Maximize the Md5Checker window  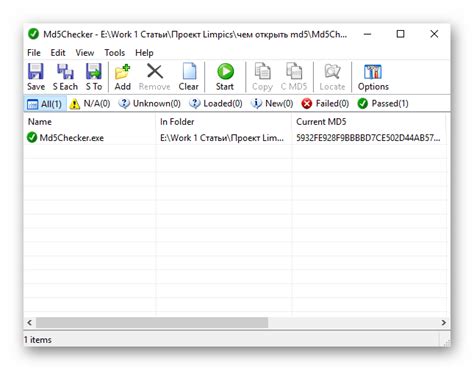(400, 34)
